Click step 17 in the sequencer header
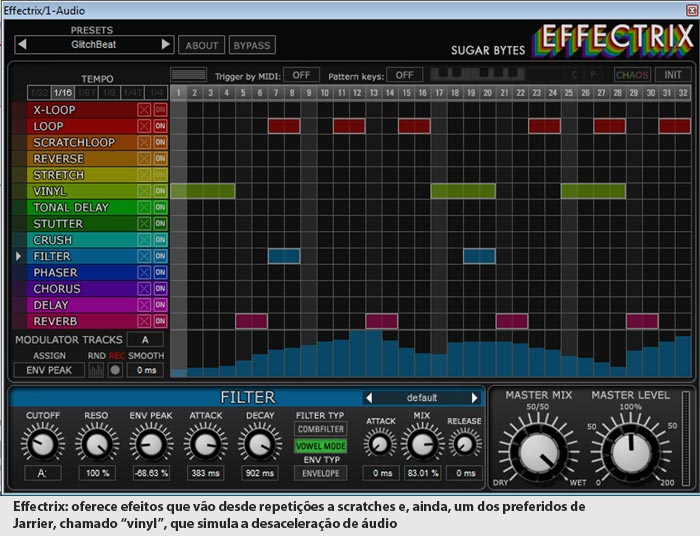700x536 pixels. 439,93
